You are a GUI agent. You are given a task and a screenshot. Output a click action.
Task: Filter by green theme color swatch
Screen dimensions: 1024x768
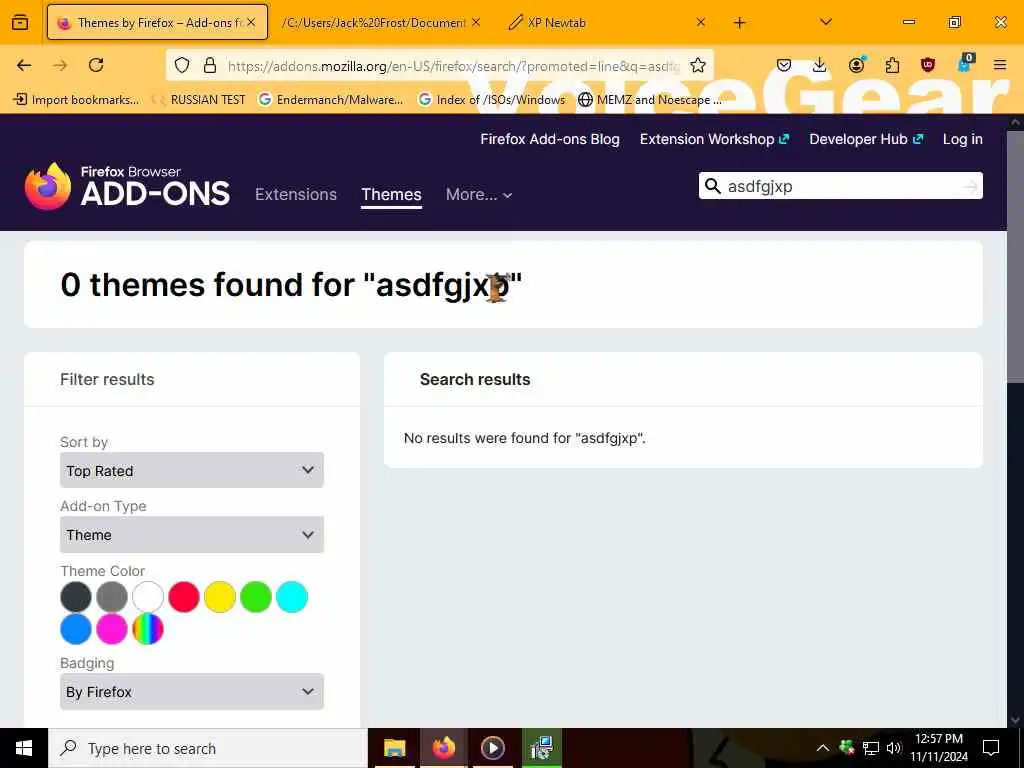click(x=255, y=597)
